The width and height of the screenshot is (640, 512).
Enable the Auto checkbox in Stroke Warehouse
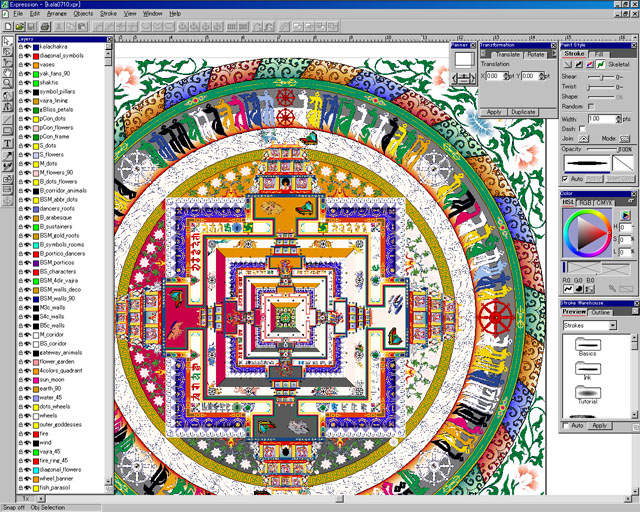pyautogui.click(x=566, y=425)
